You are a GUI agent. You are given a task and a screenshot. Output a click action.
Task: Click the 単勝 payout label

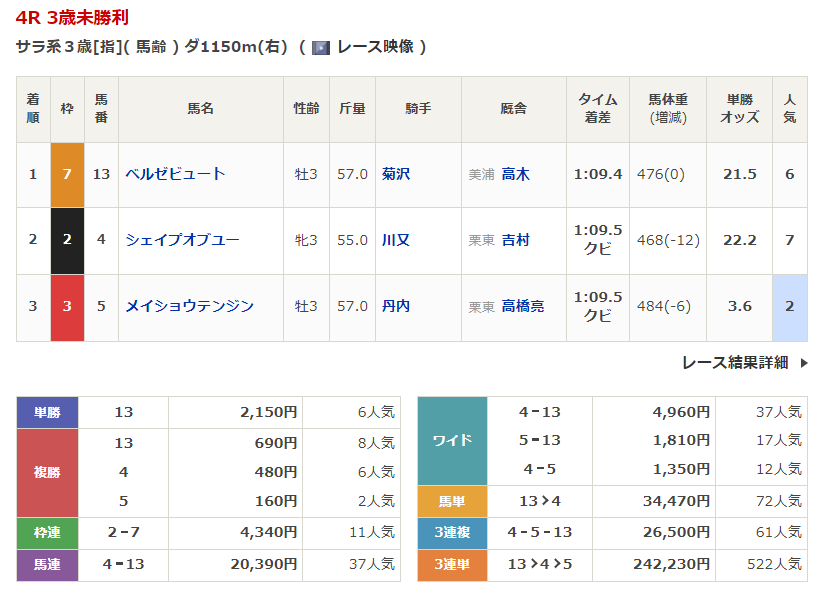(x=48, y=412)
